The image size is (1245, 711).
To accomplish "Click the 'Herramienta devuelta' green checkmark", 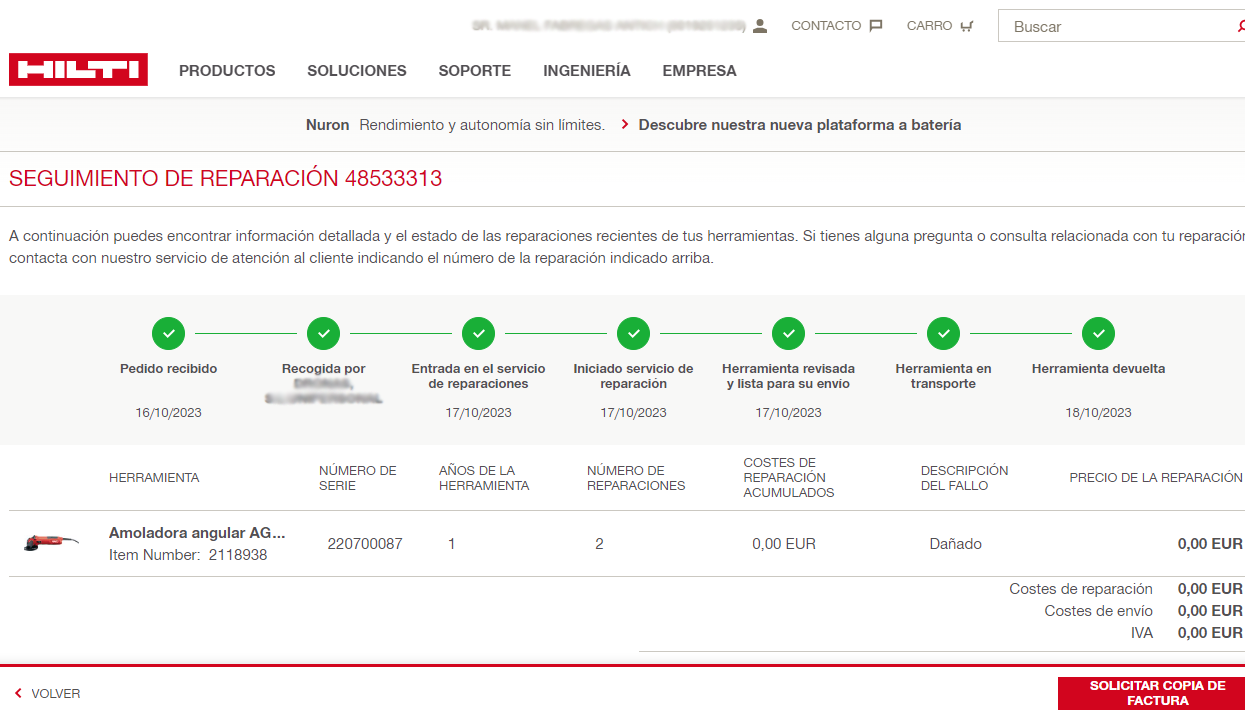I will point(1098,333).
